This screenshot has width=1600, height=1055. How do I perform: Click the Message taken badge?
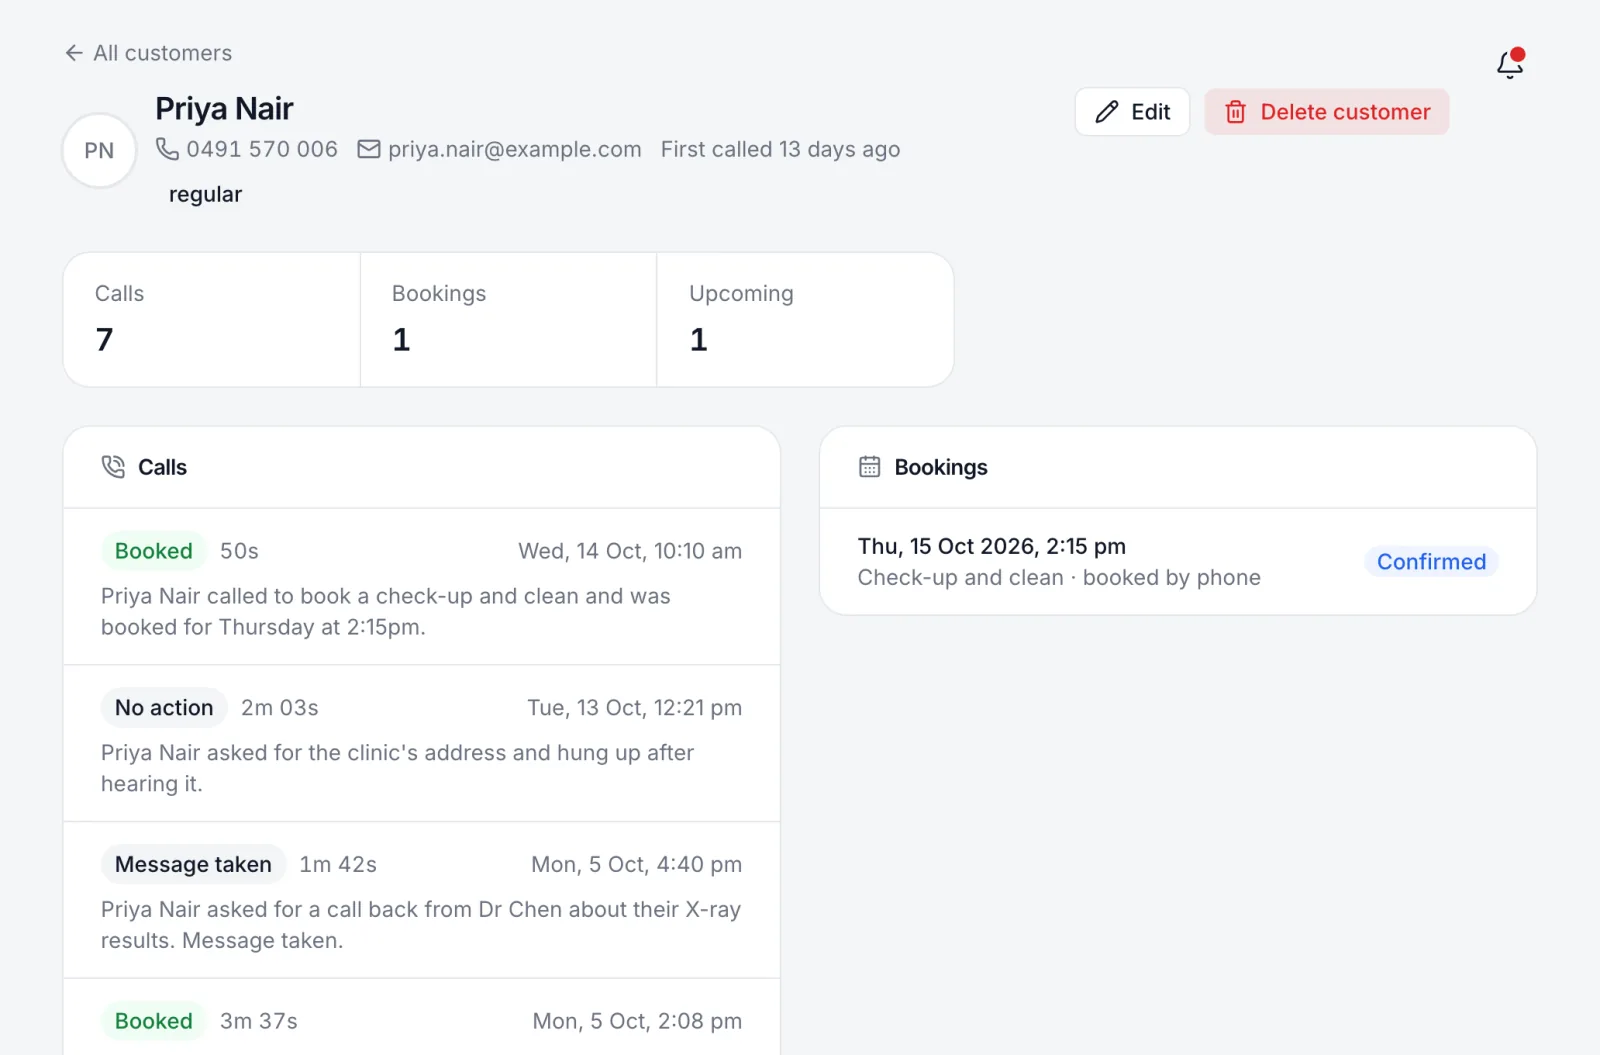pyautogui.click(x=193, y=865)
